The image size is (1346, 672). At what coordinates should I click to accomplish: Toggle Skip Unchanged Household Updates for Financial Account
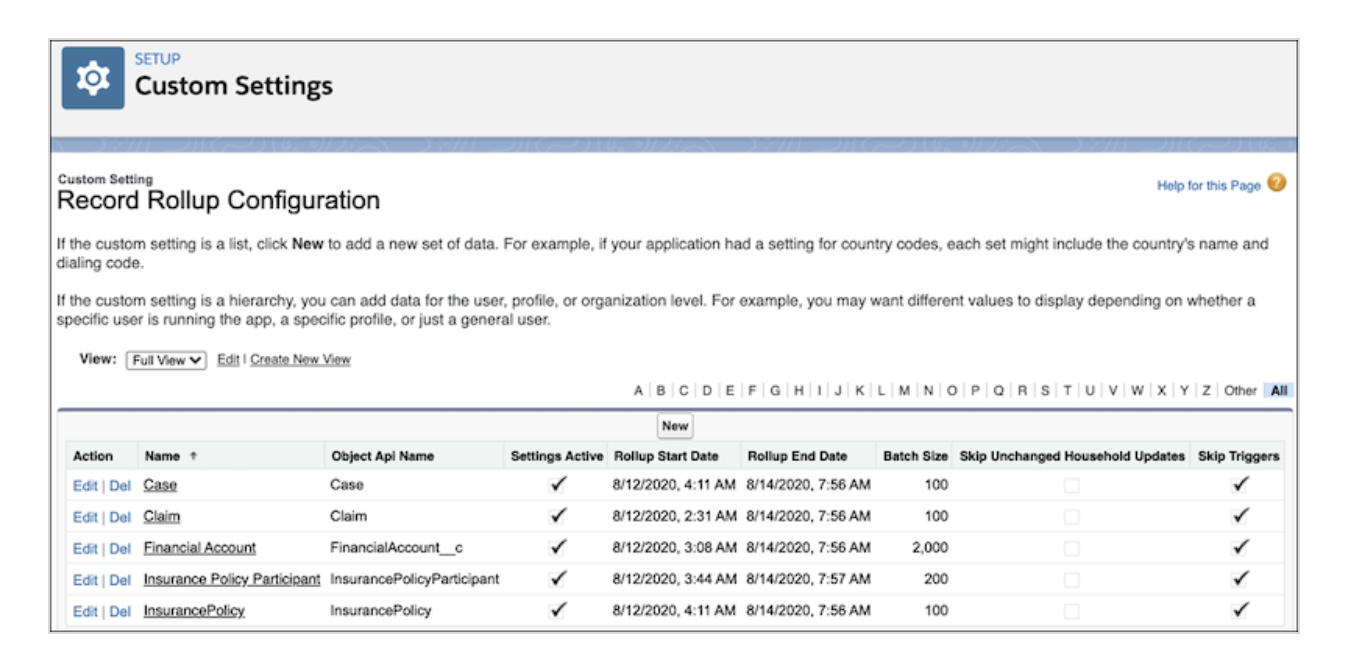(x=1071, y=548)
